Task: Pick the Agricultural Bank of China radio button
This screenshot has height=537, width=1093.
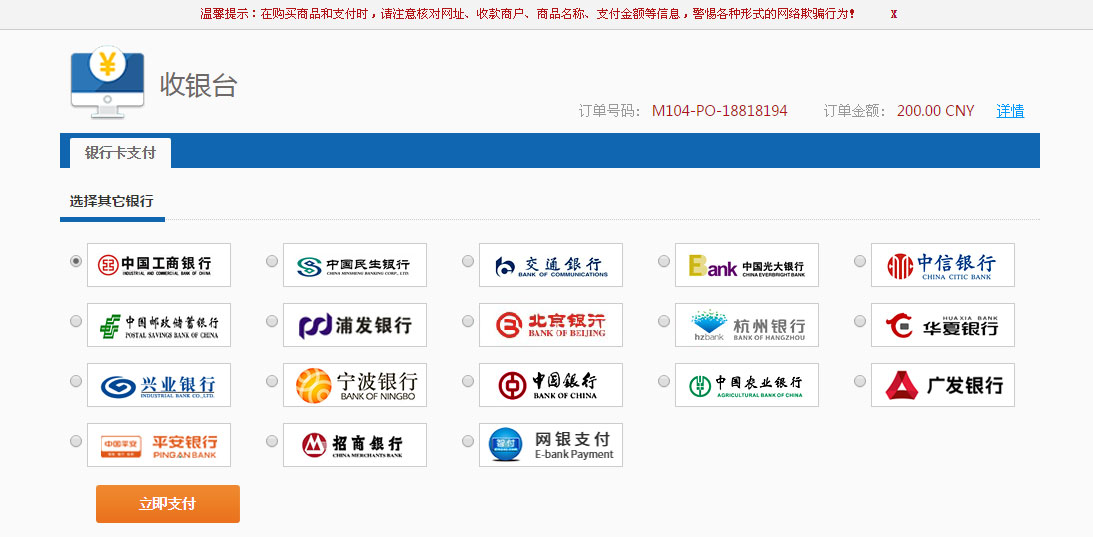Action: pyautogui.click(x=664, y=381)
